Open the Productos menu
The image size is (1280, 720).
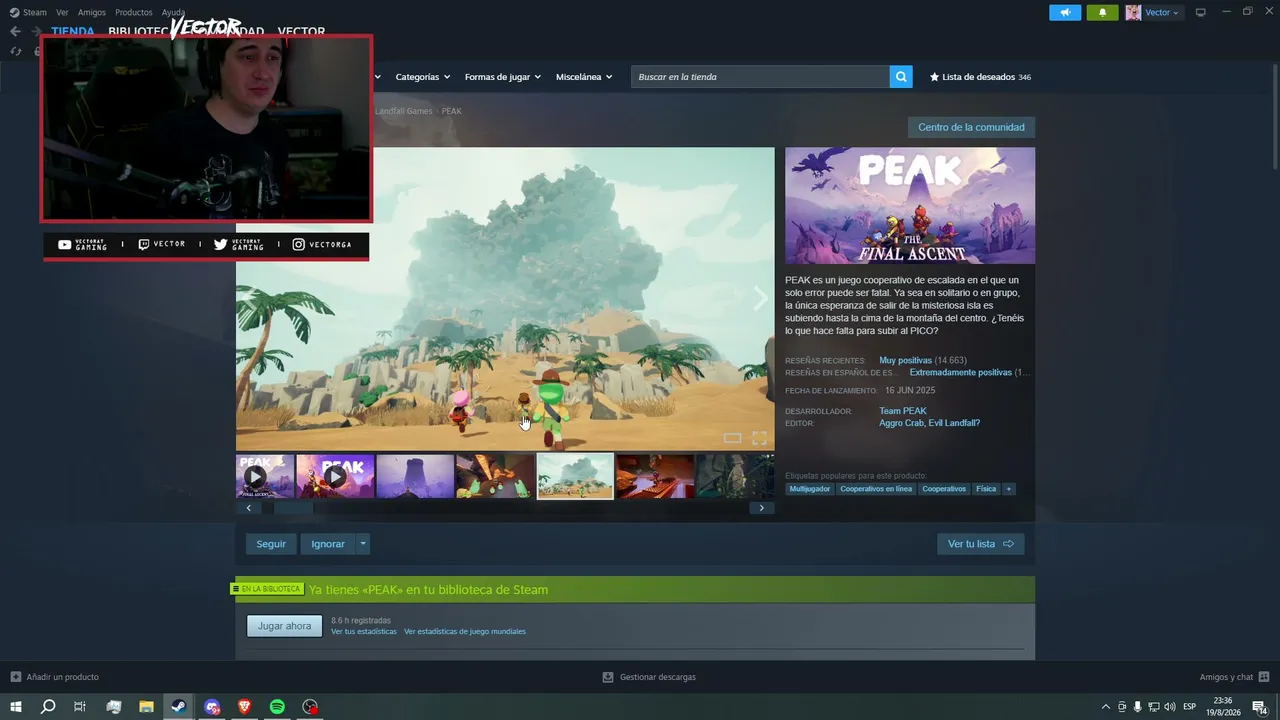[134, 12]
